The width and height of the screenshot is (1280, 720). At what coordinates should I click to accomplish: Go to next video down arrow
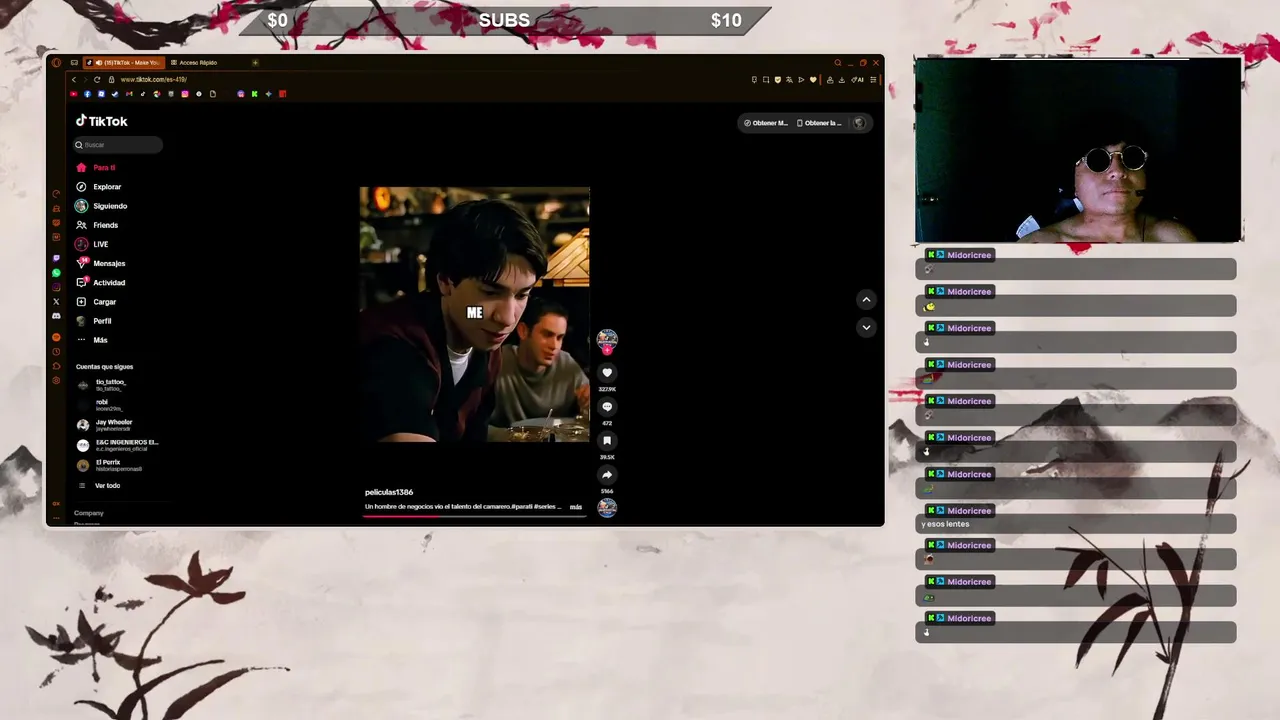pos(866,327)
